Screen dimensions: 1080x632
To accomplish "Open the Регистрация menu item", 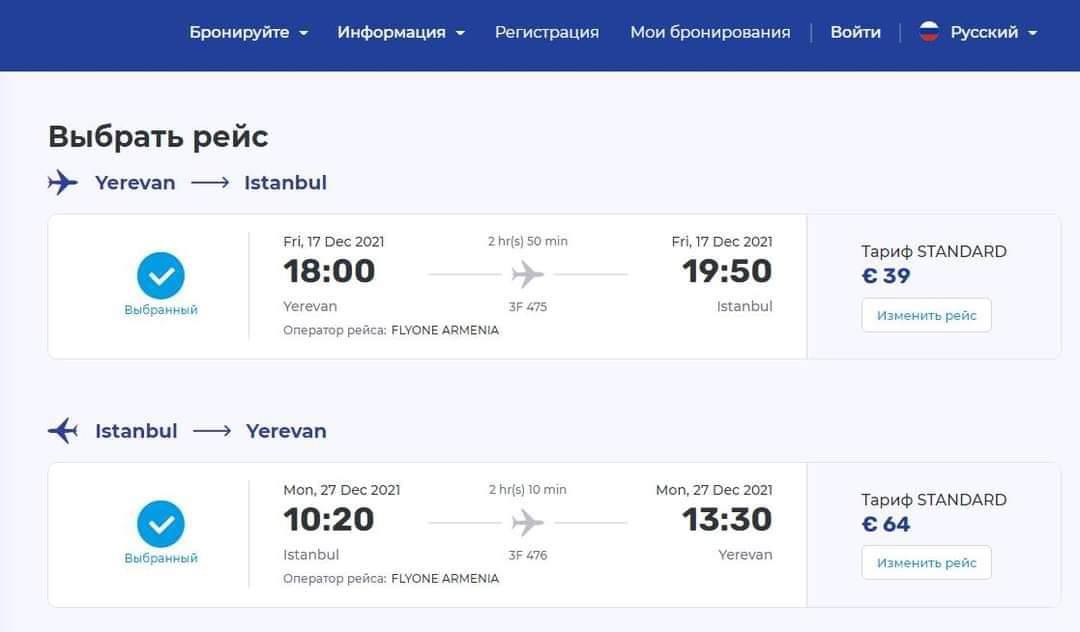I will click(x=547, y=32).
